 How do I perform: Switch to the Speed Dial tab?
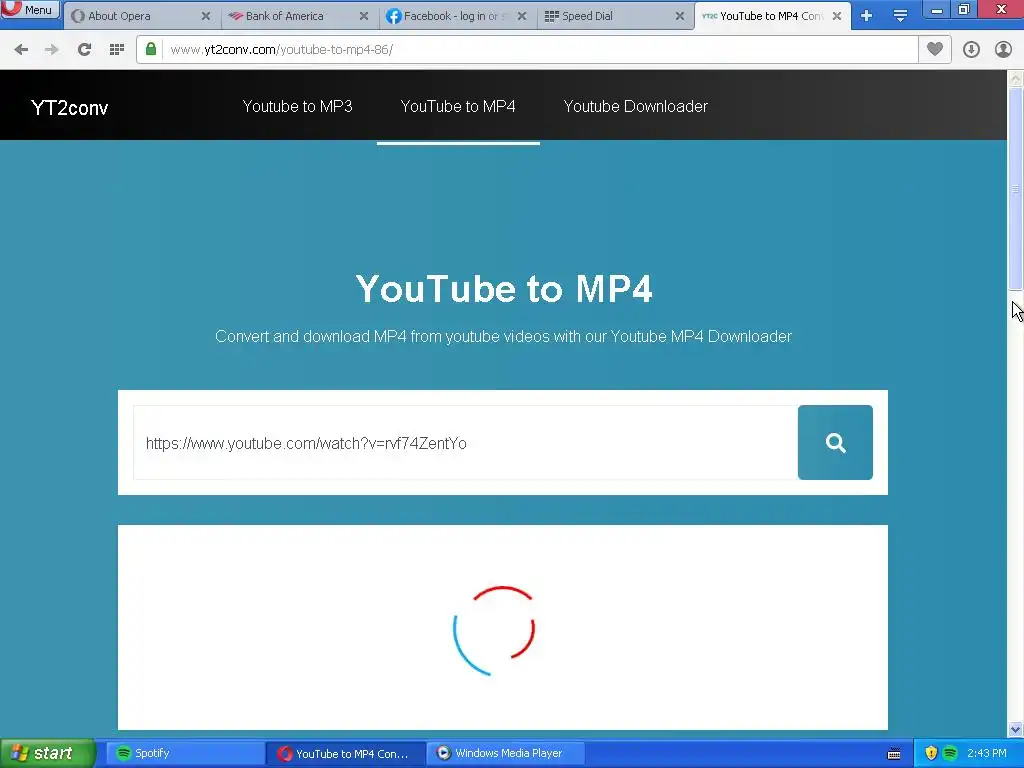click(615, 16)
